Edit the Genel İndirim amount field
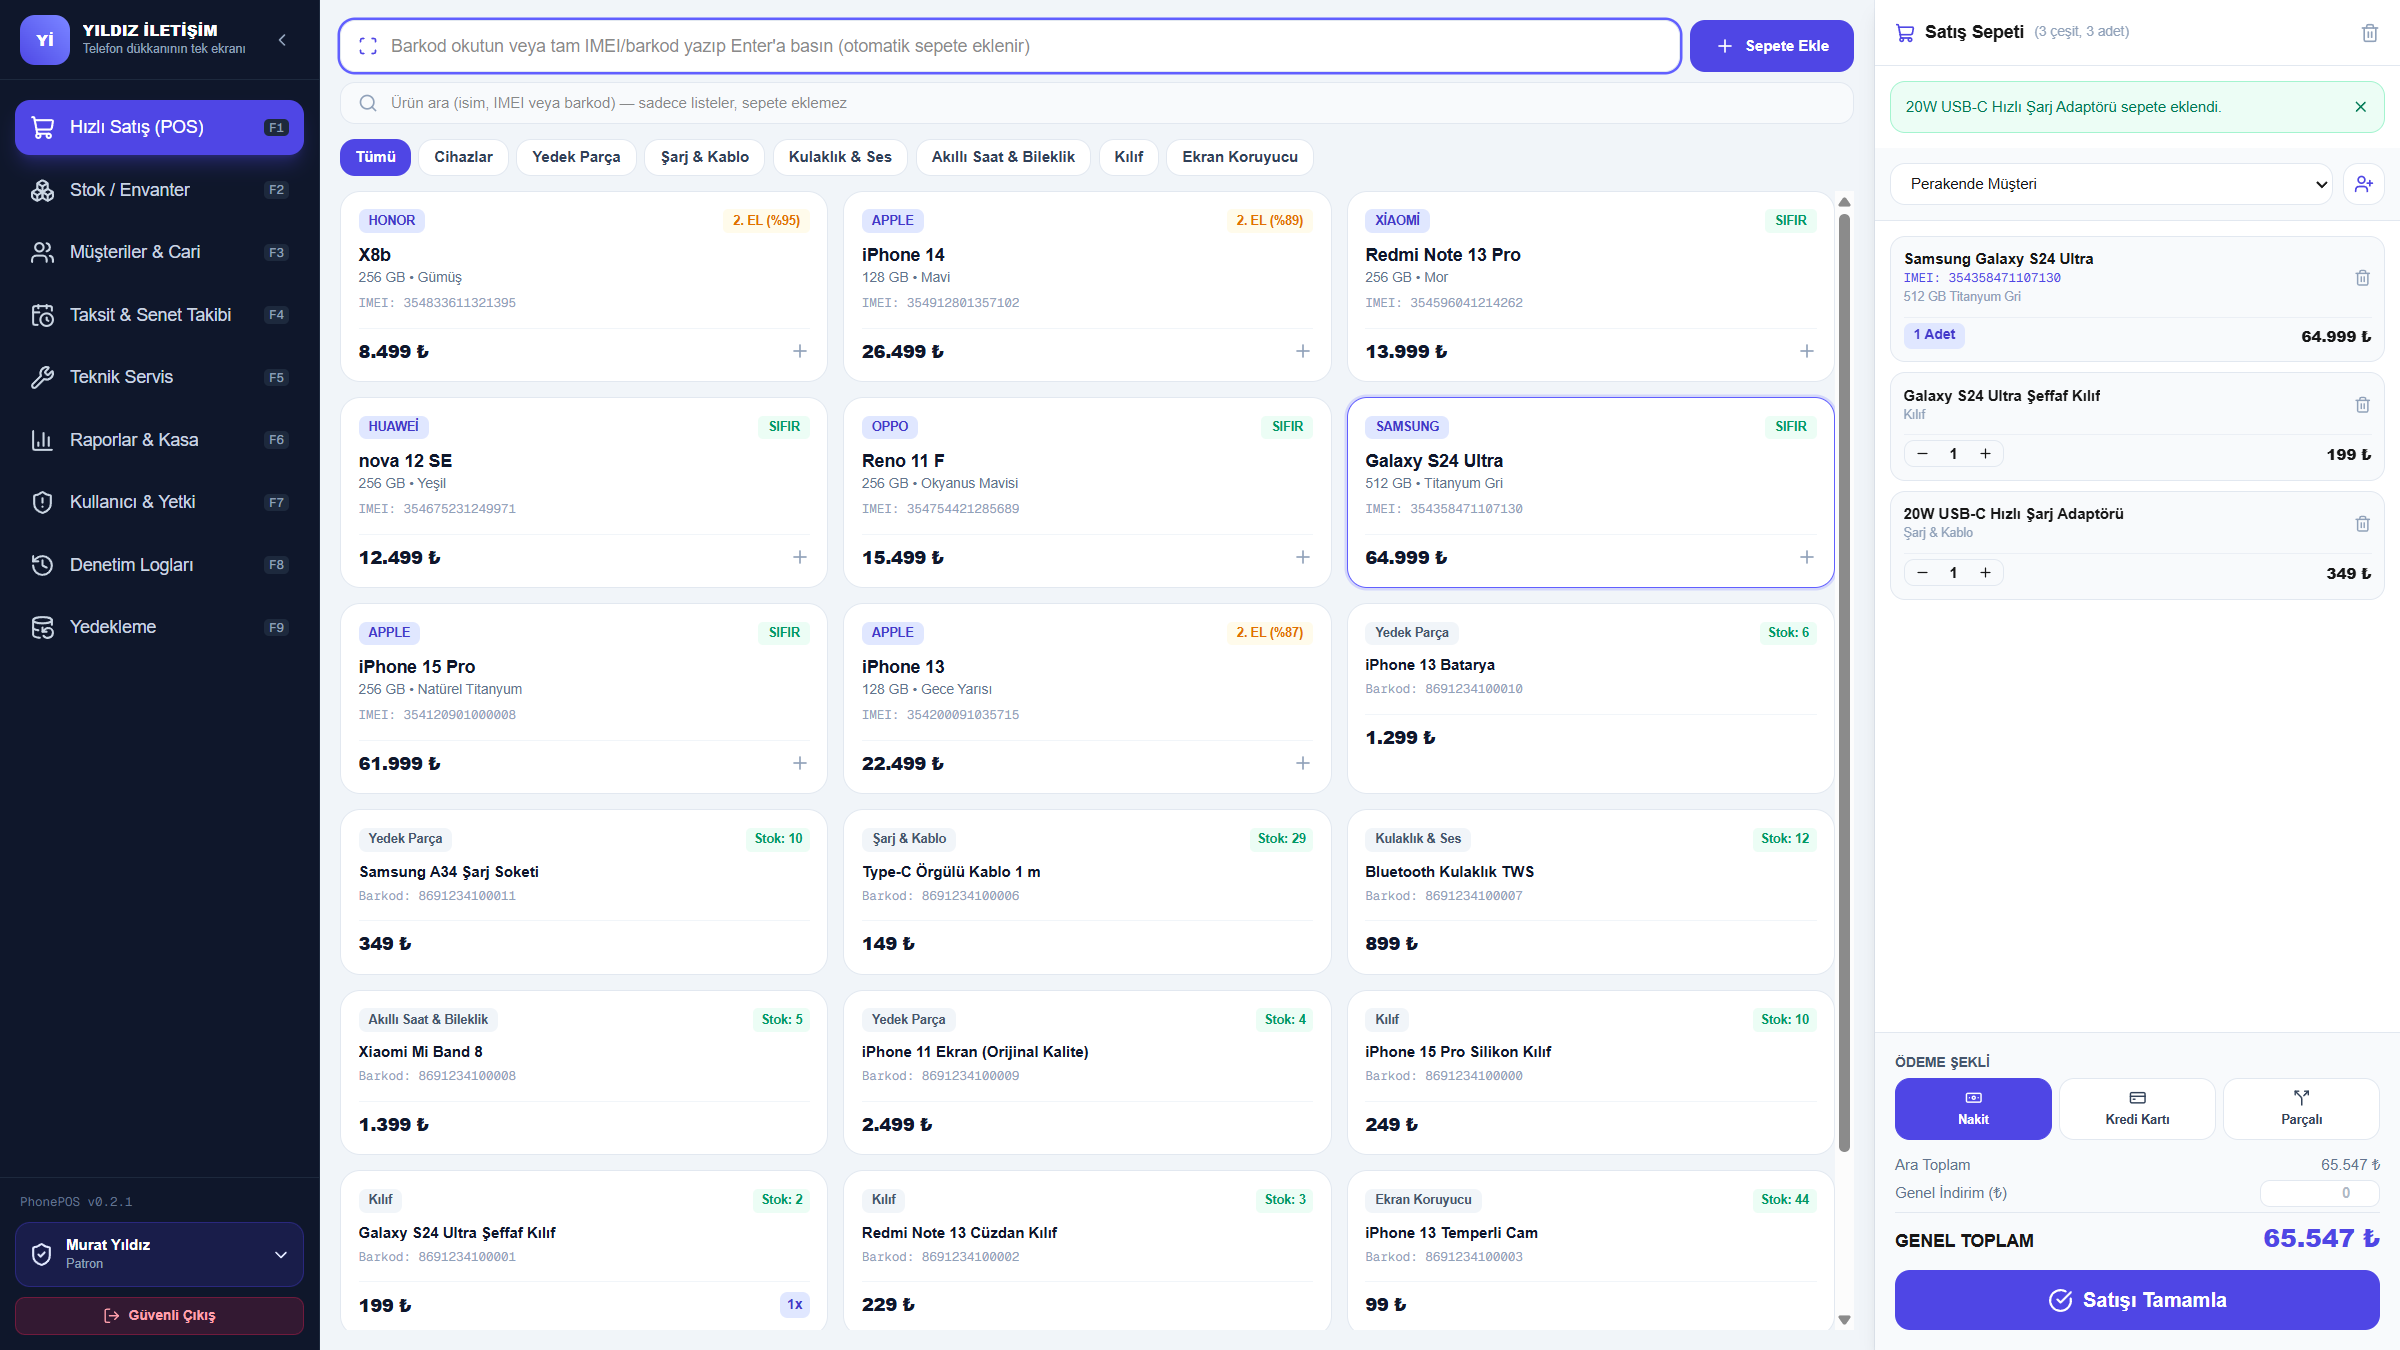 (x=2319, y=1193)
